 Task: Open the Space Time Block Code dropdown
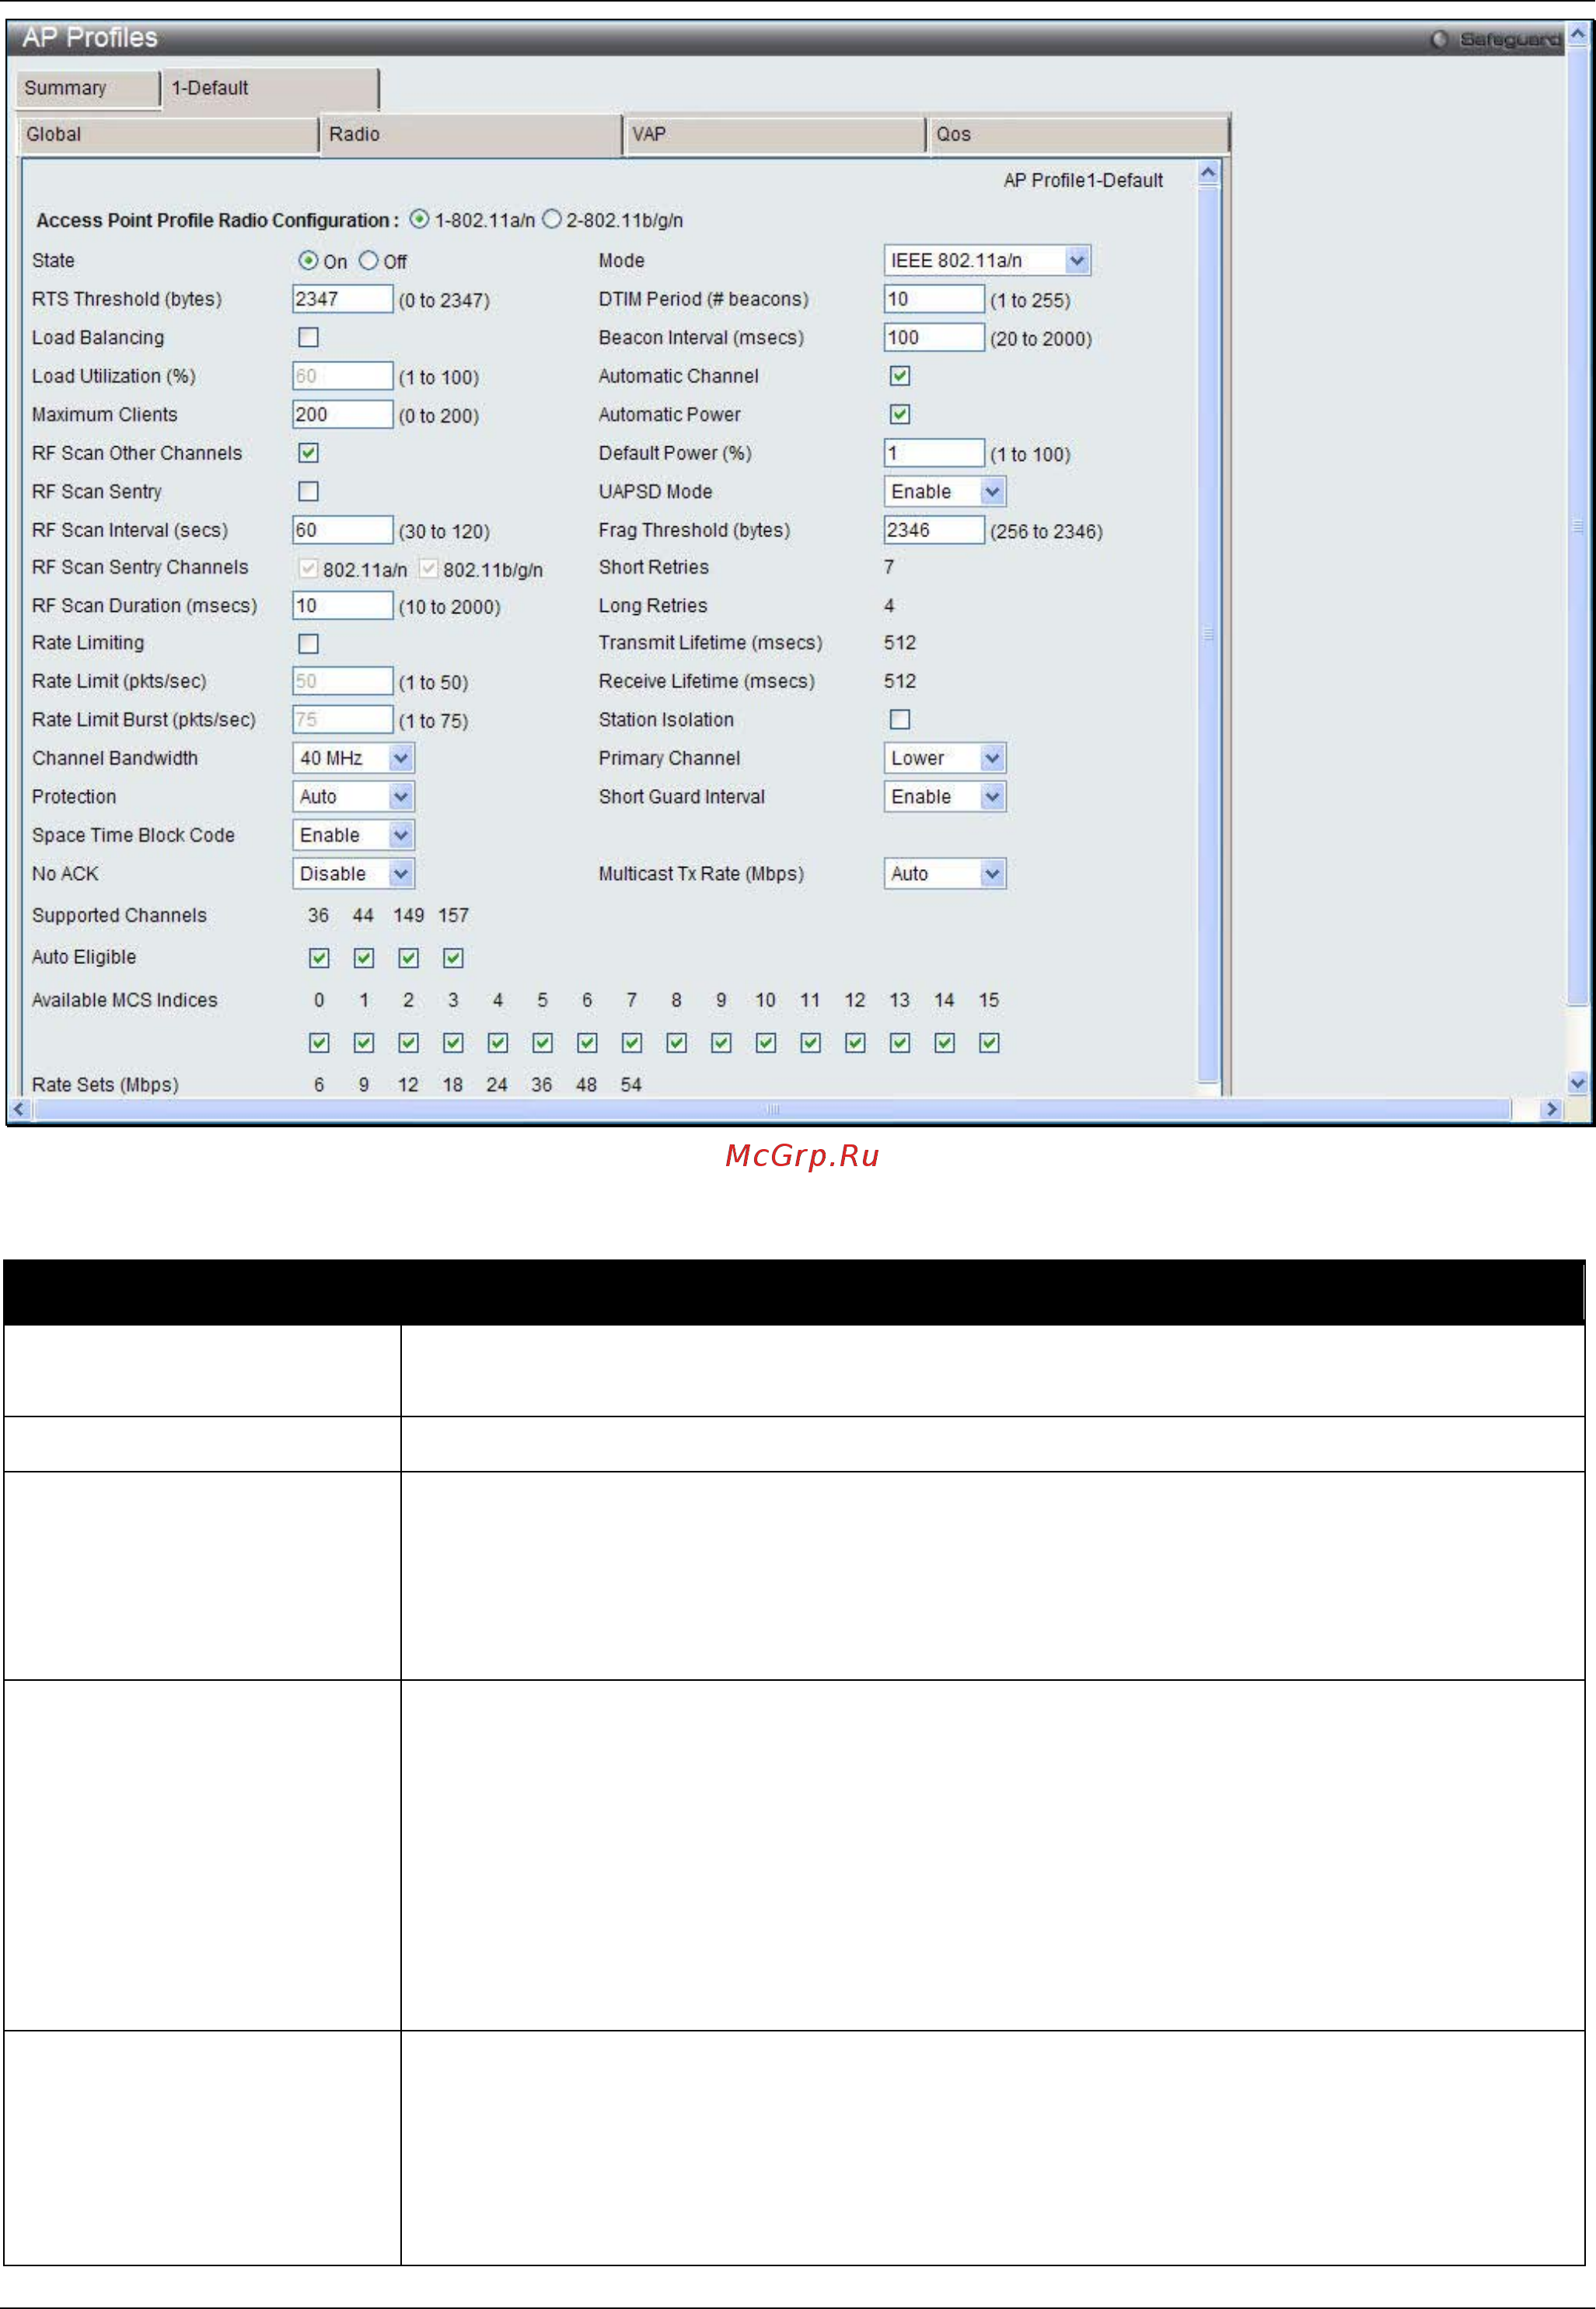pos(354,835)
